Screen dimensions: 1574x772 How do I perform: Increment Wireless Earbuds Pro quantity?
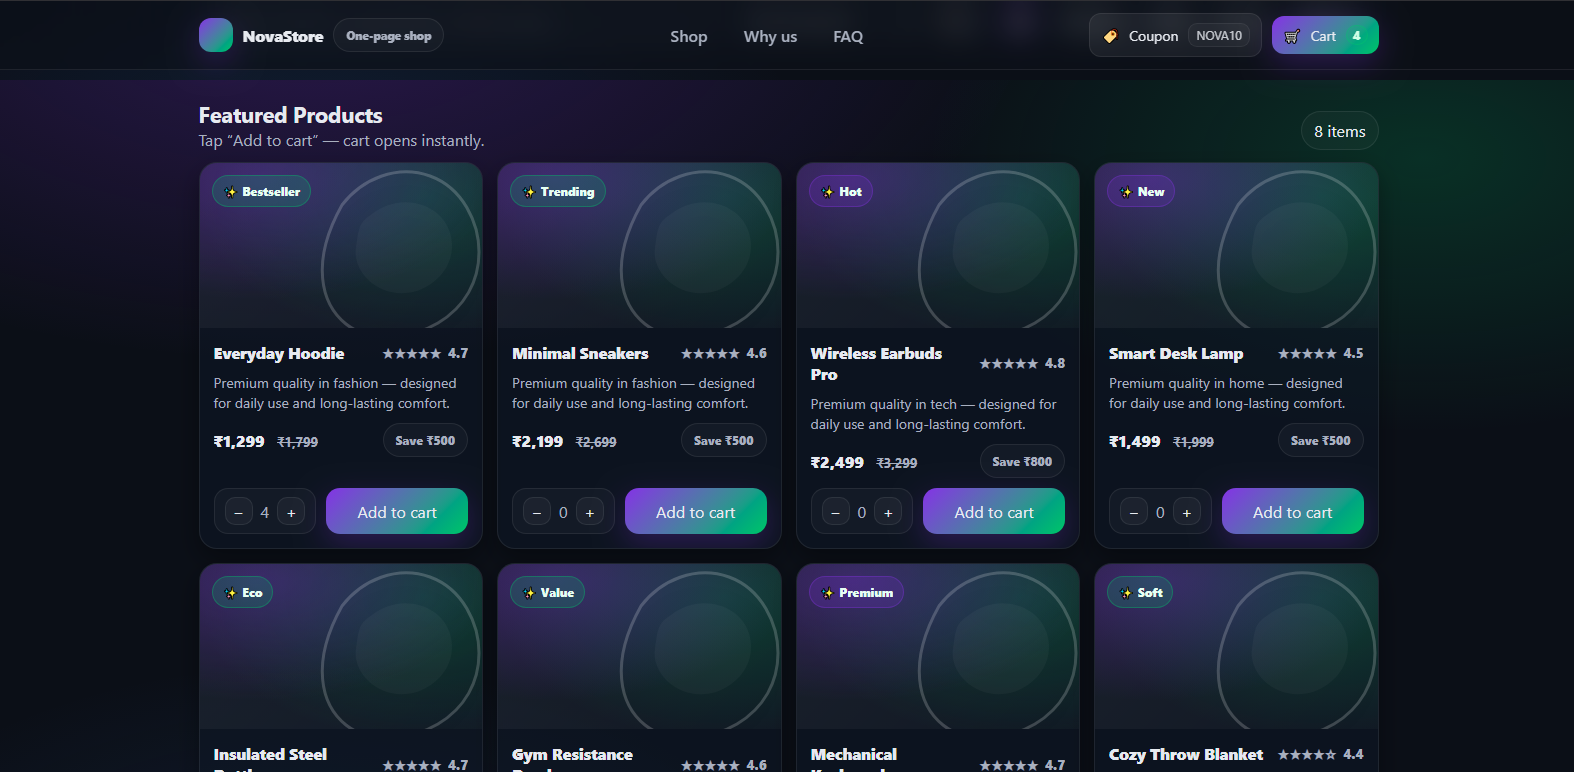pos(888,512)
